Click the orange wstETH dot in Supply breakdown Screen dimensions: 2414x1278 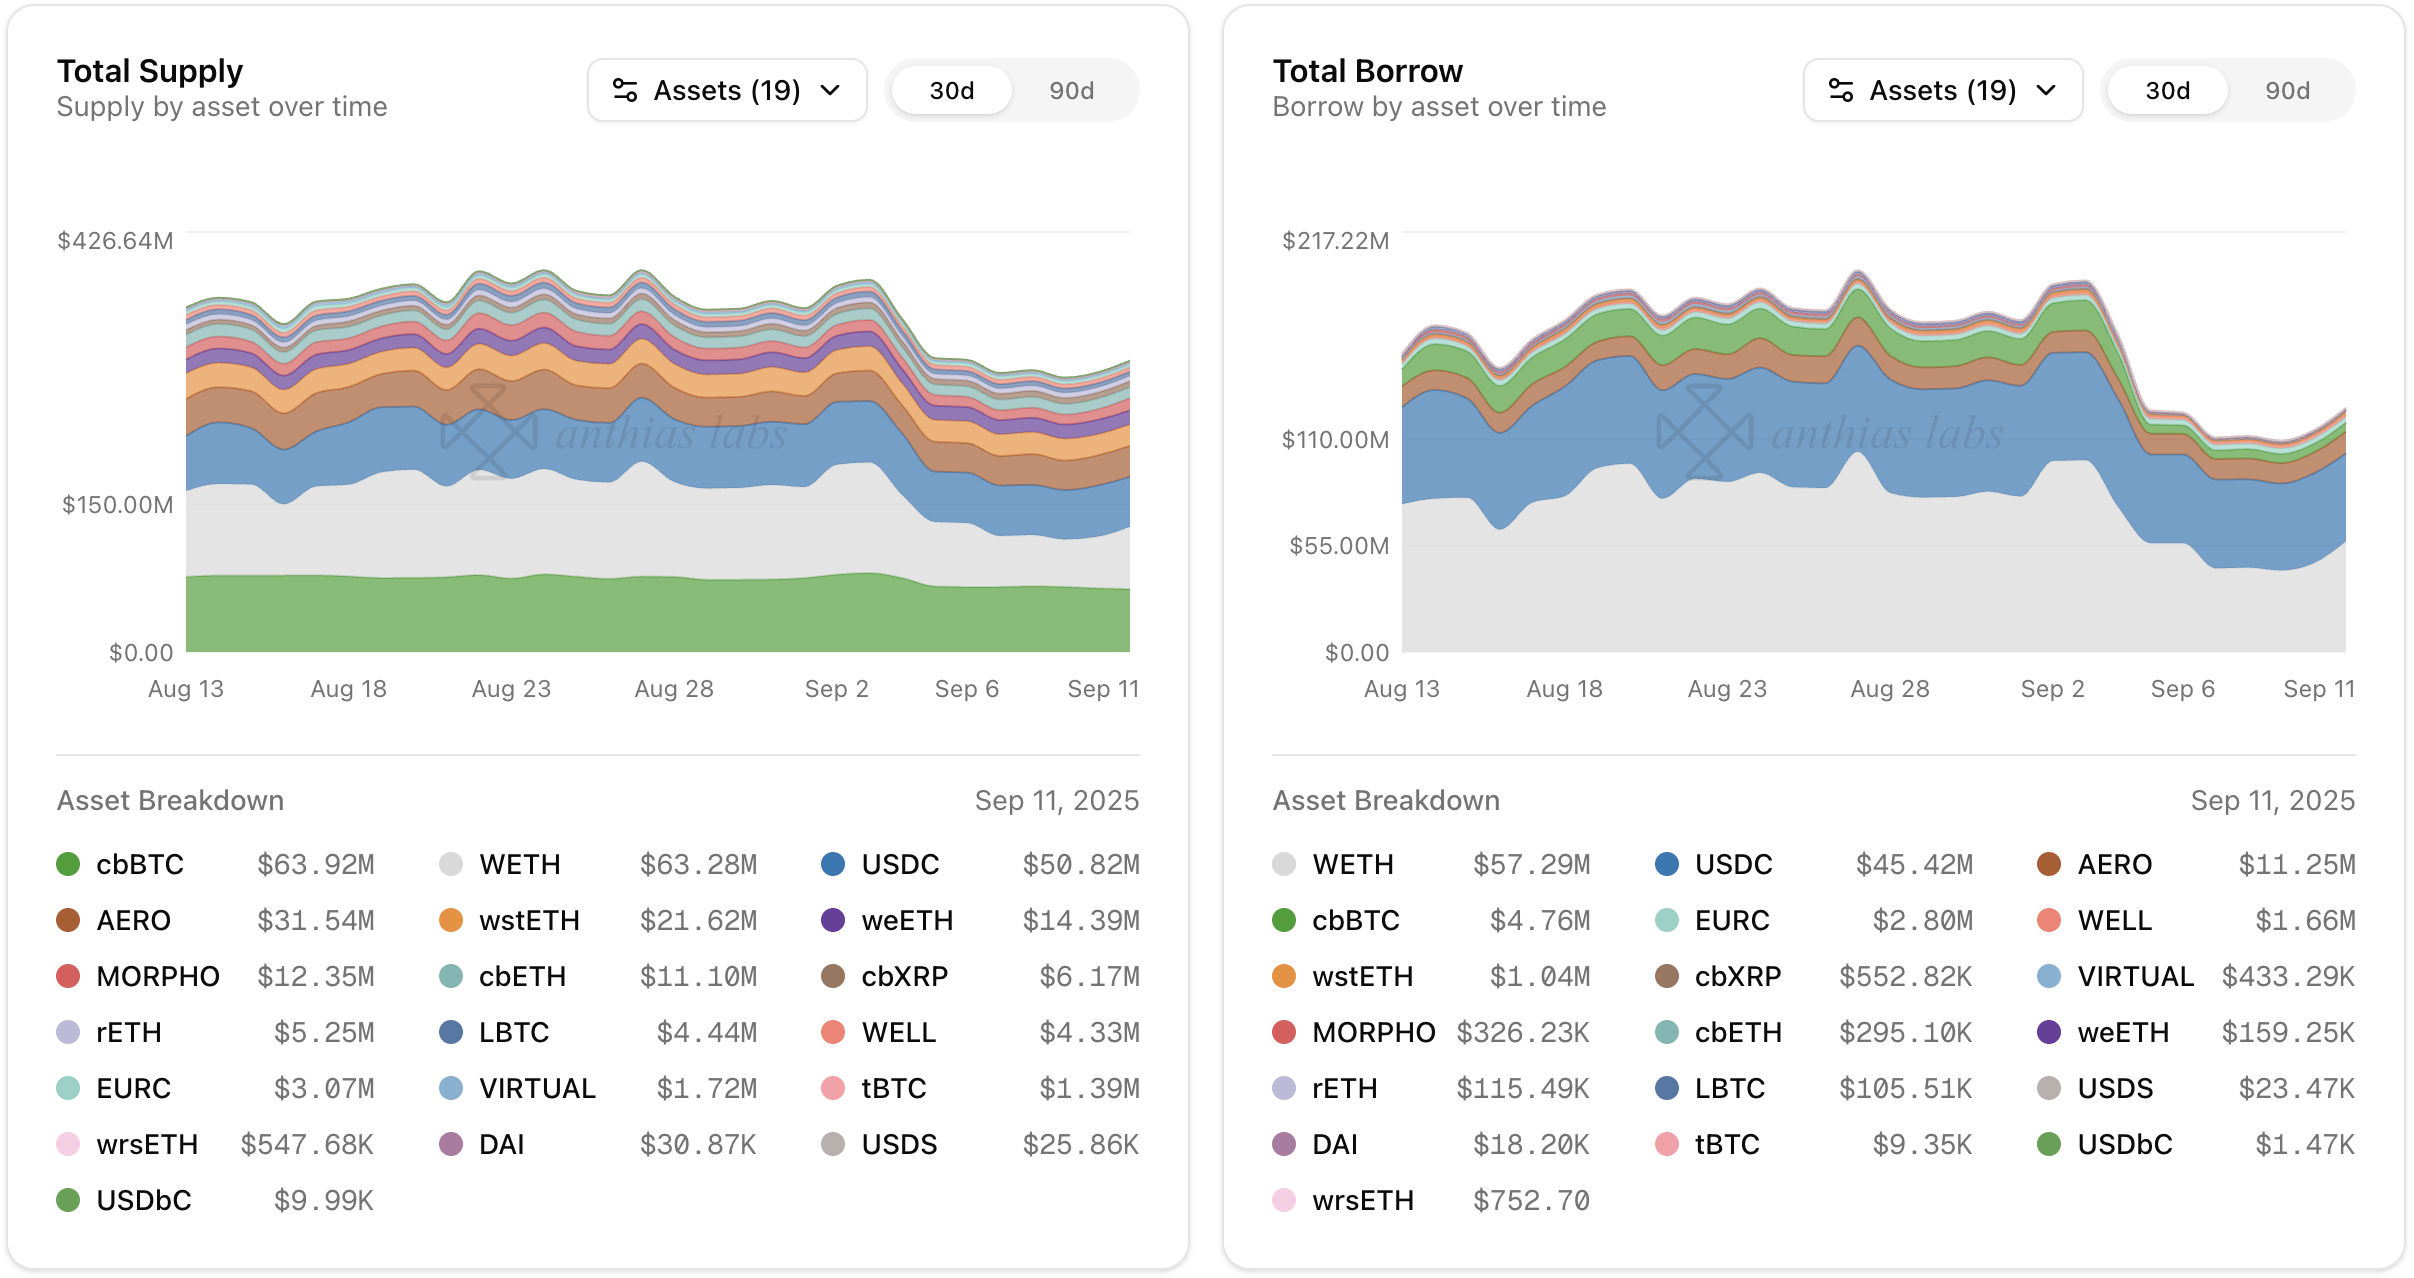point(451,920)
